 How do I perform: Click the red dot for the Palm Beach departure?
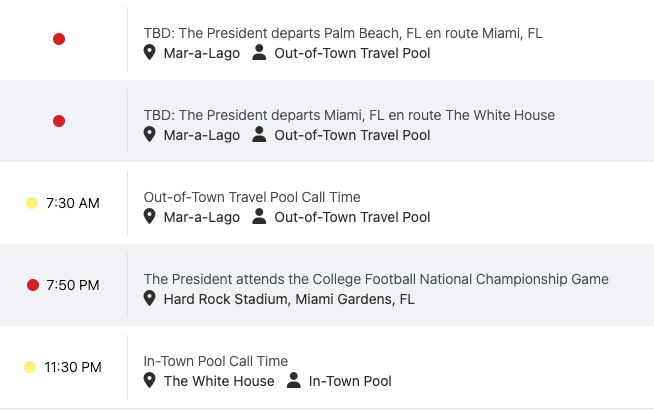coord(59,39)
